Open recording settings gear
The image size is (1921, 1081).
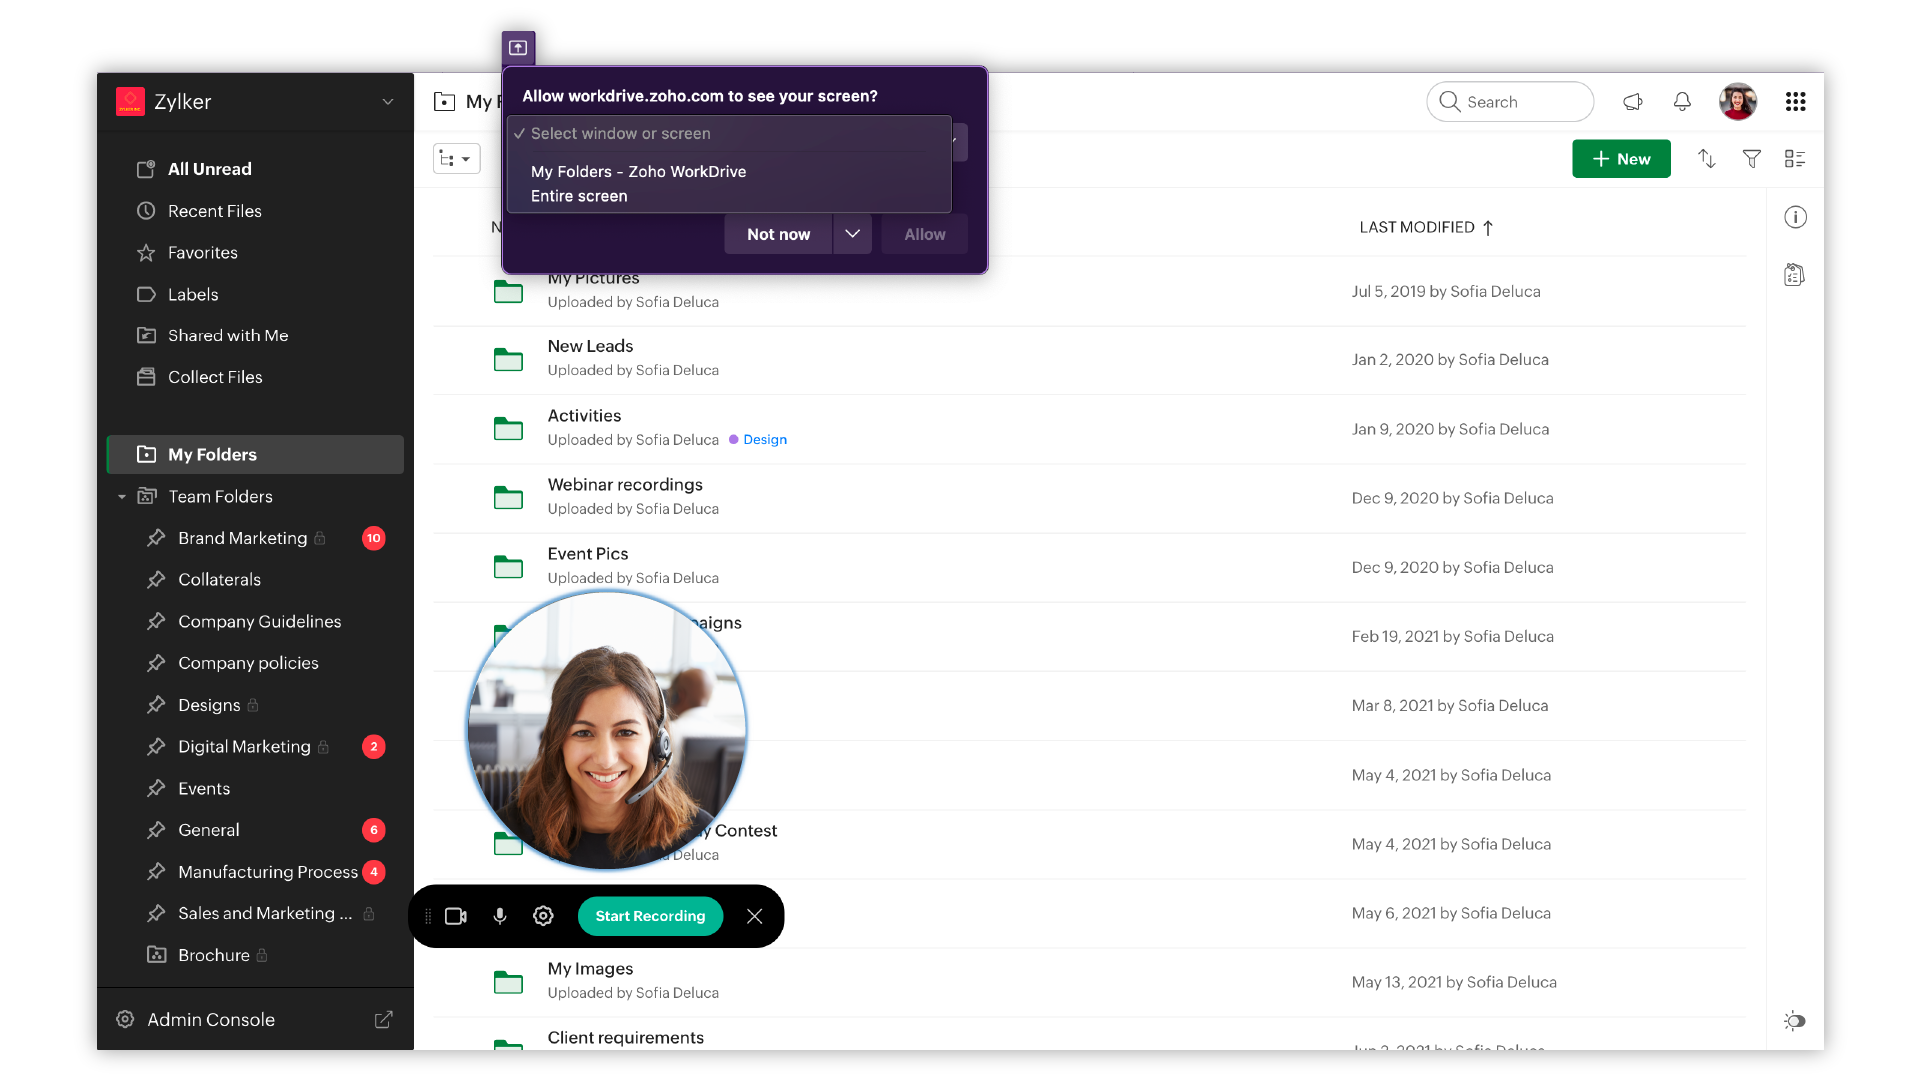point(543,916)
